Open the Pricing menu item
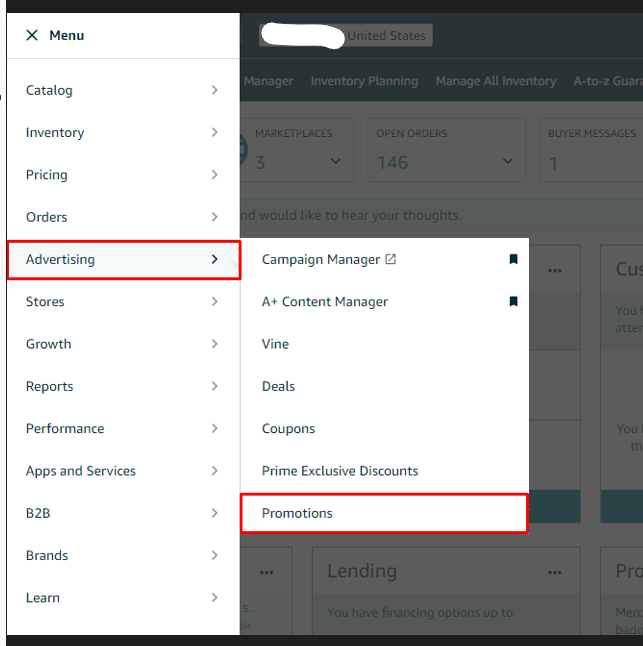This screenshot has width=643, height=646. [123, 175]
